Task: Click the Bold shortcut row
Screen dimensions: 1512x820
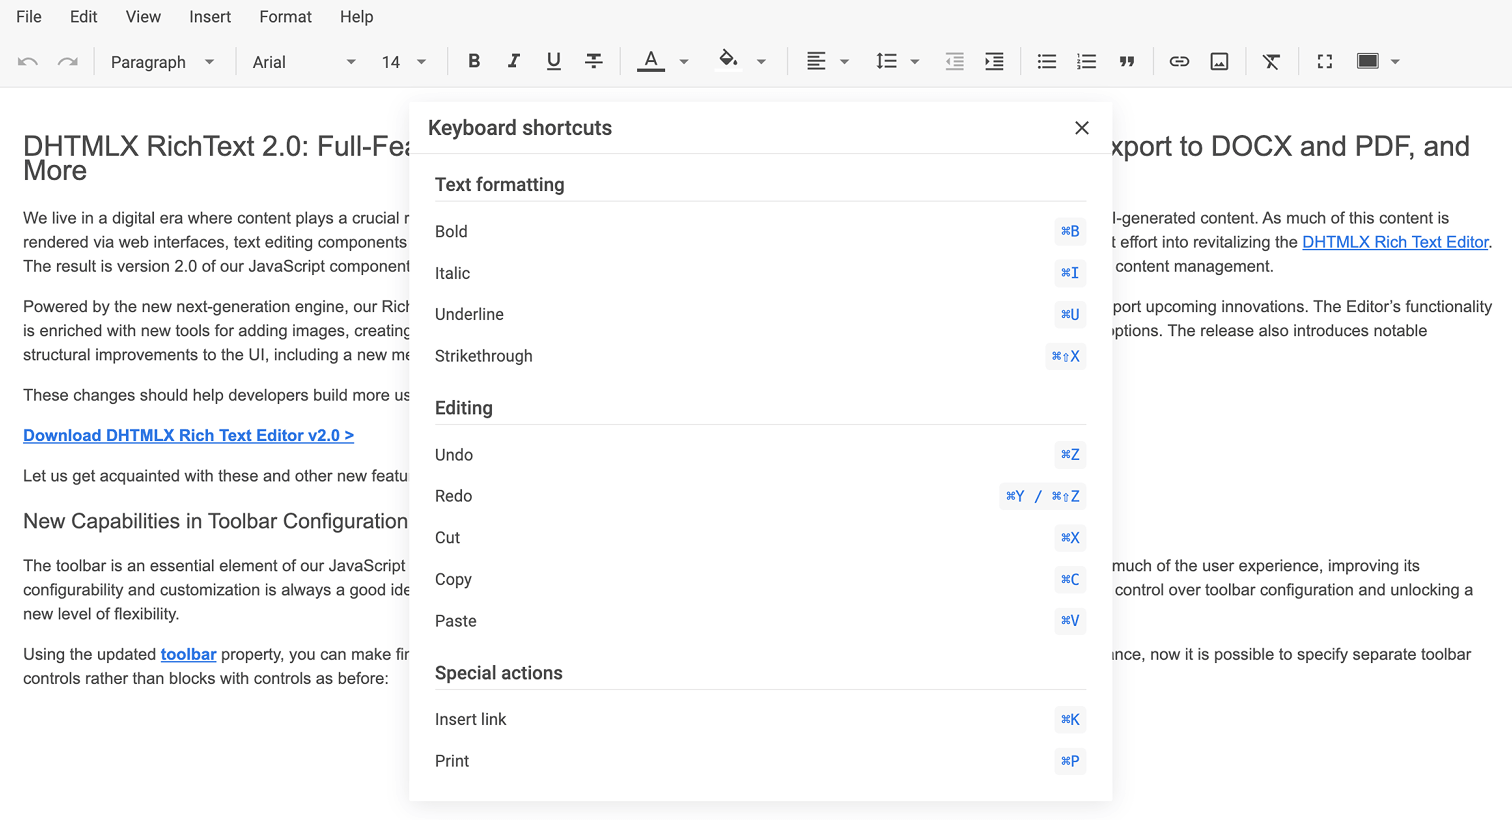Action: [x=760, y=231]
